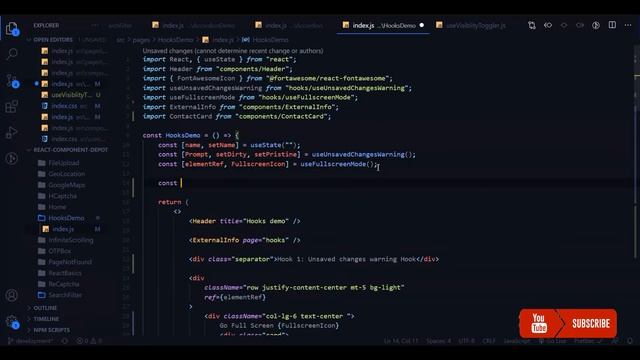Open notifications bell in status bar
This screenshot has width=640, height=360.
point(630,341)
